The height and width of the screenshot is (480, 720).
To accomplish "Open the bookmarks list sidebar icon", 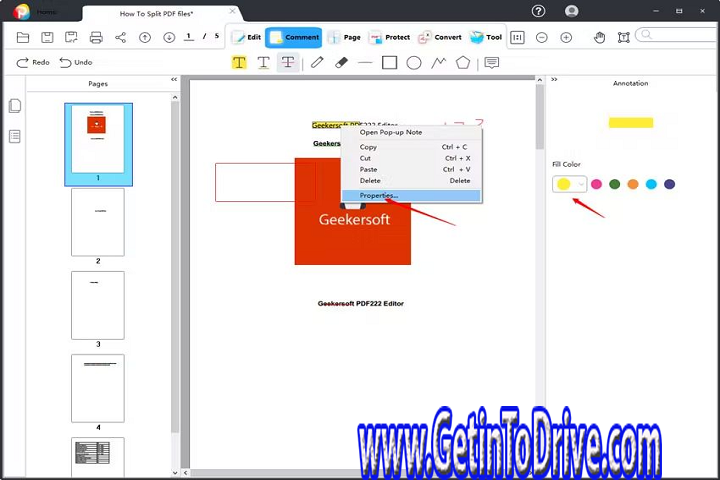I will (x=15, y=136).
